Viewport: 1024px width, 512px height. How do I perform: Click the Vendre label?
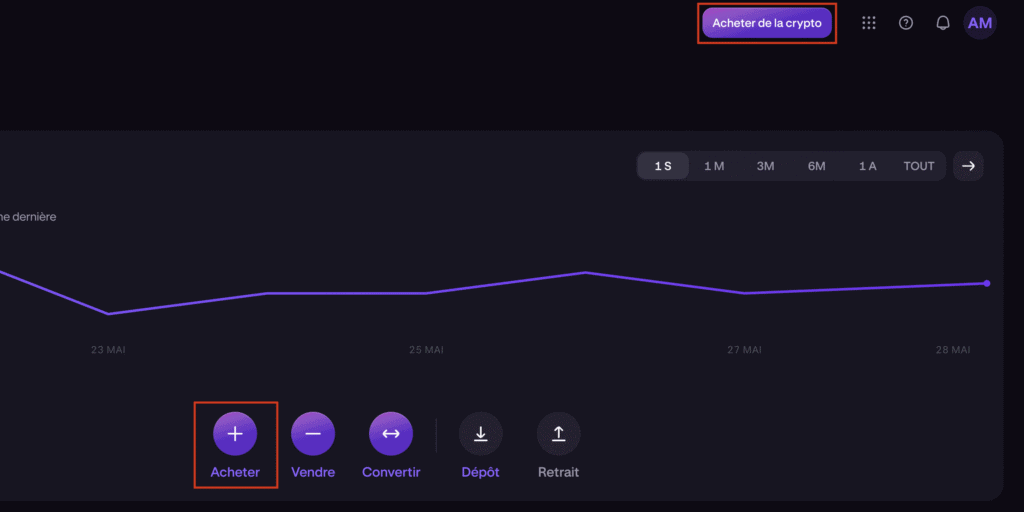pos(313,472)
